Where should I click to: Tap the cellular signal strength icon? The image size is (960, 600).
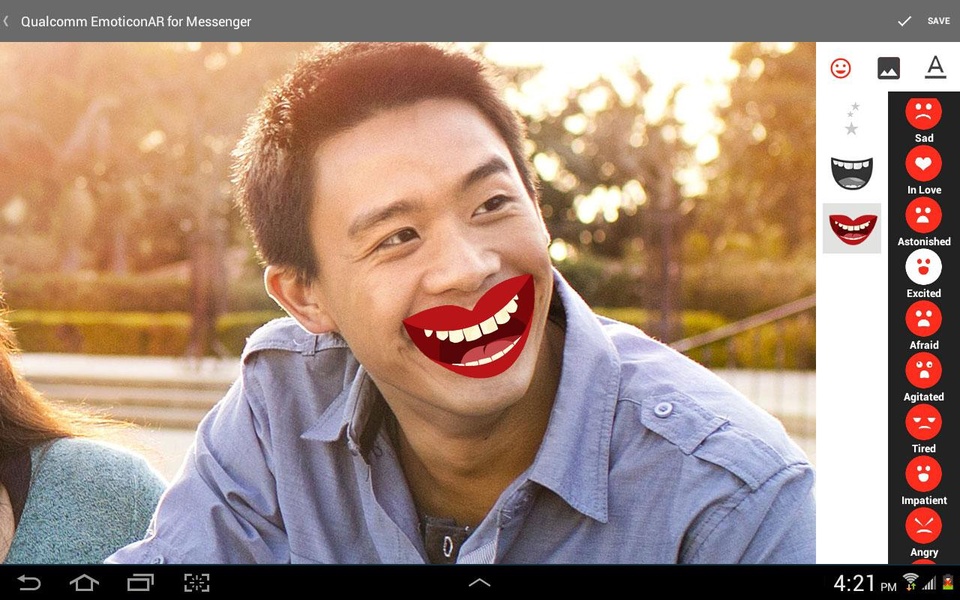click(x=929, y=582)
